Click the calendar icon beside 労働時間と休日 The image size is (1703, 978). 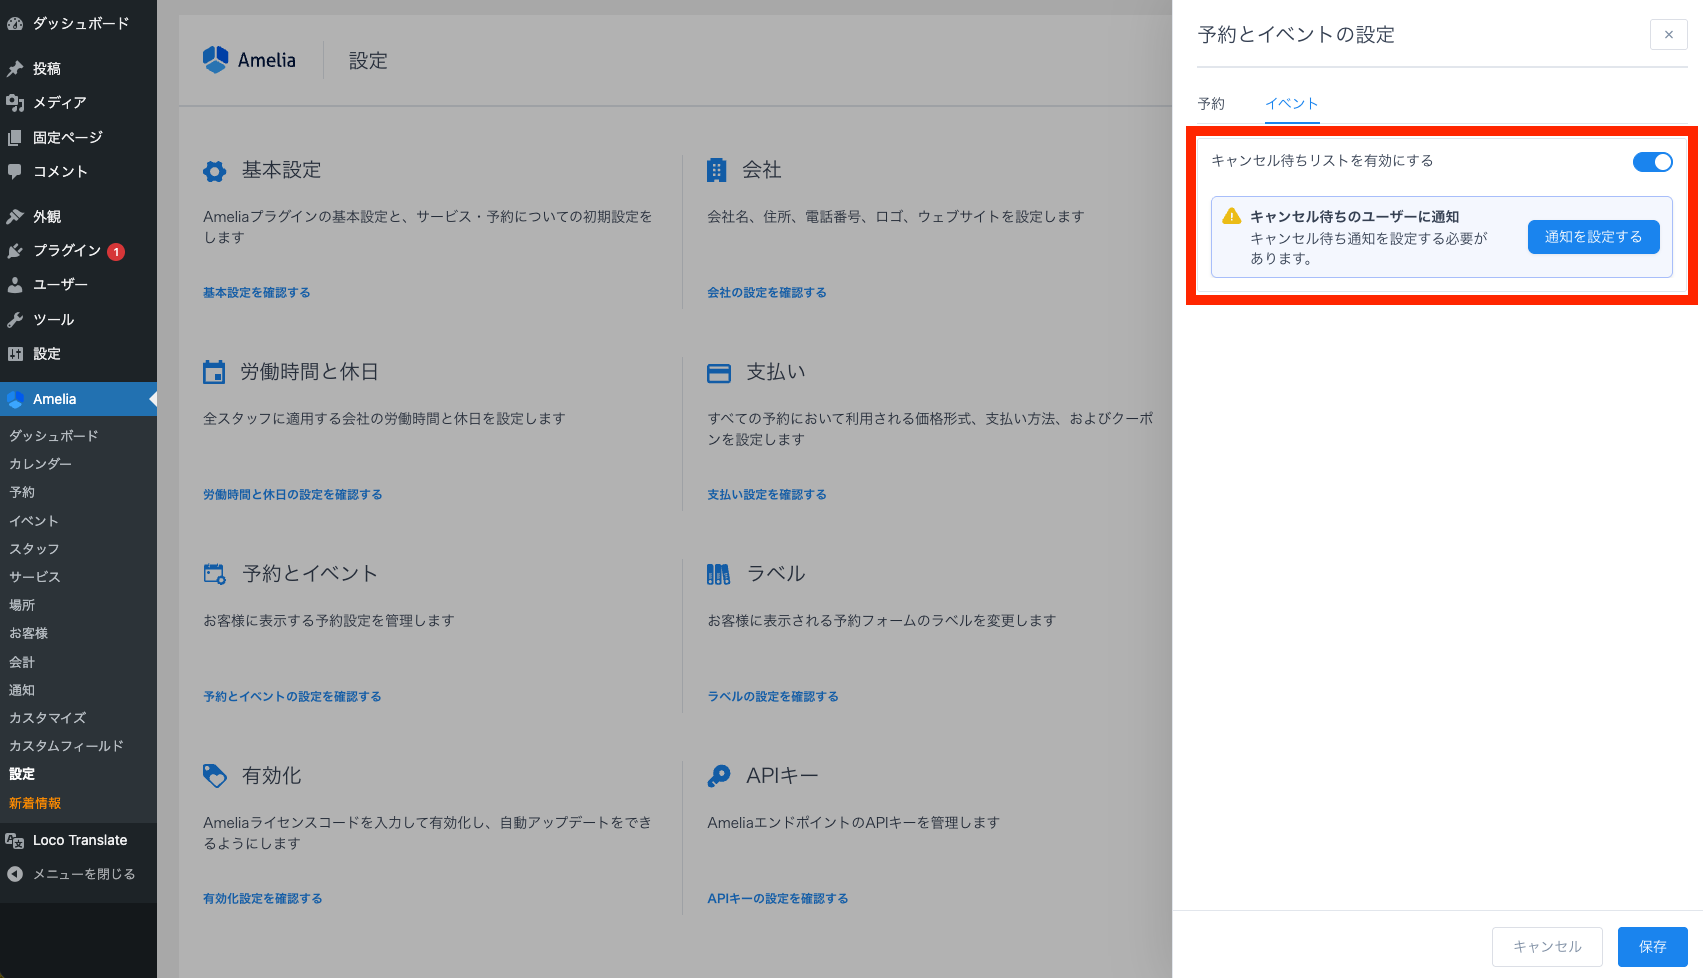[214, 373]
